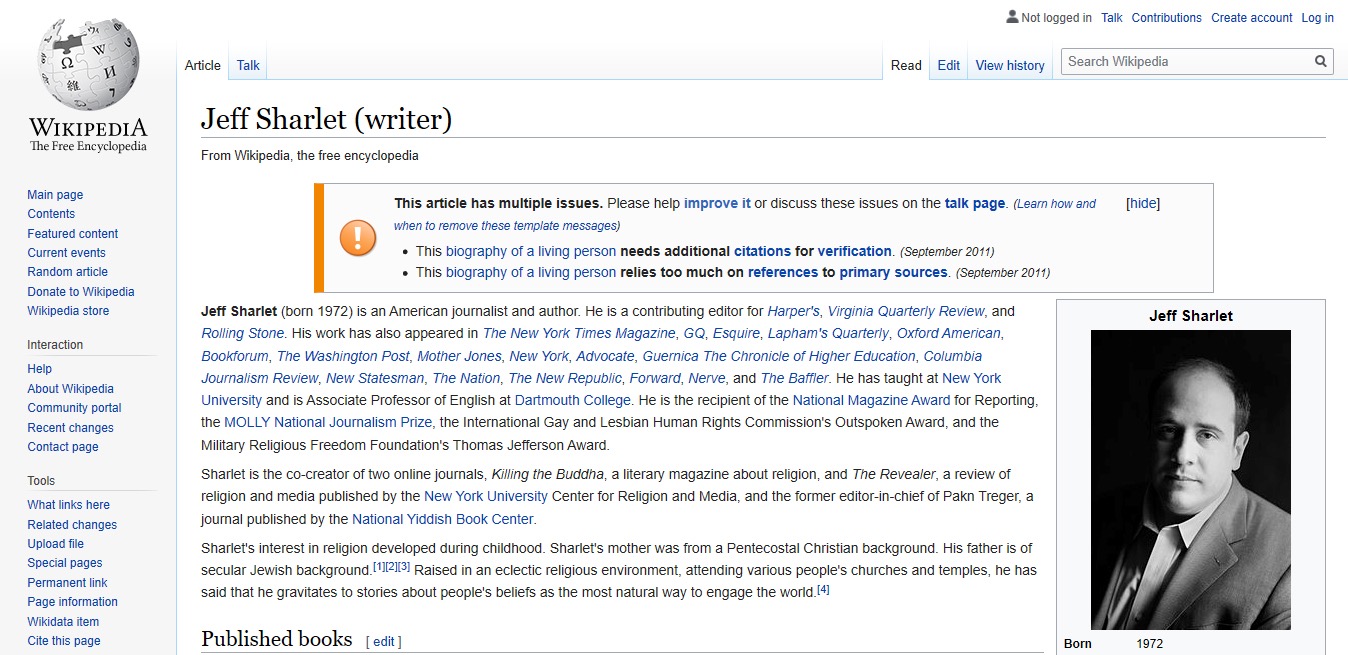
Task: Open the Dartmouth College link
Action: (x=573, y=400)
